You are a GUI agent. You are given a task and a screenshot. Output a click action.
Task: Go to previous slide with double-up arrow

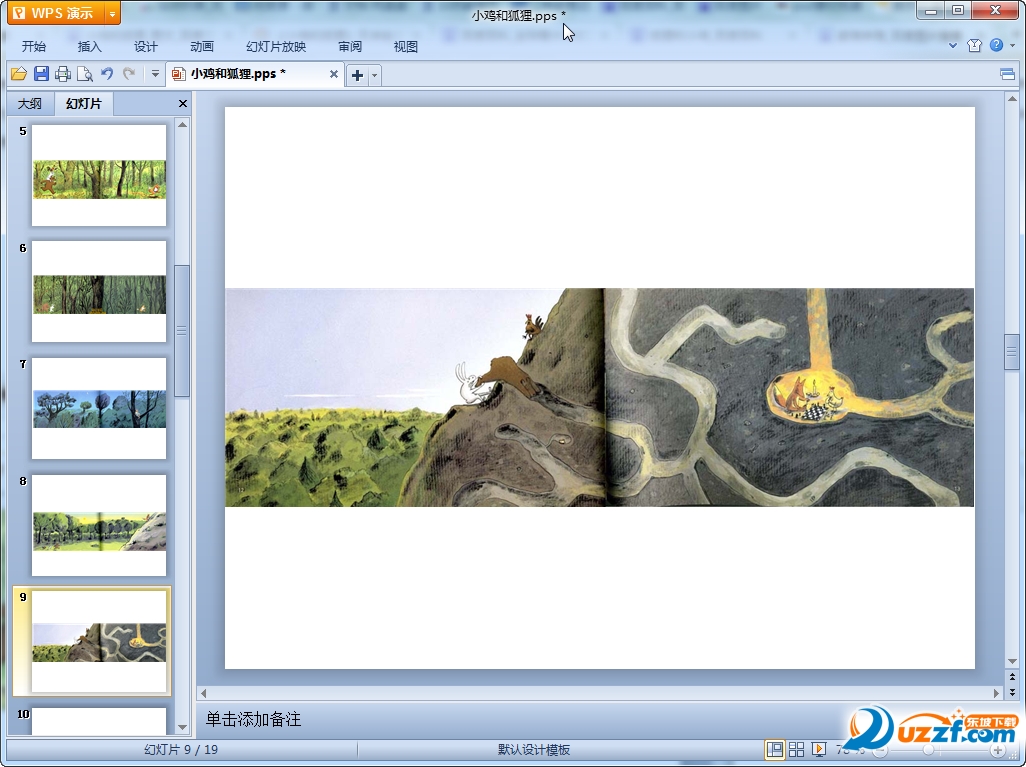tap(1012, 677)
